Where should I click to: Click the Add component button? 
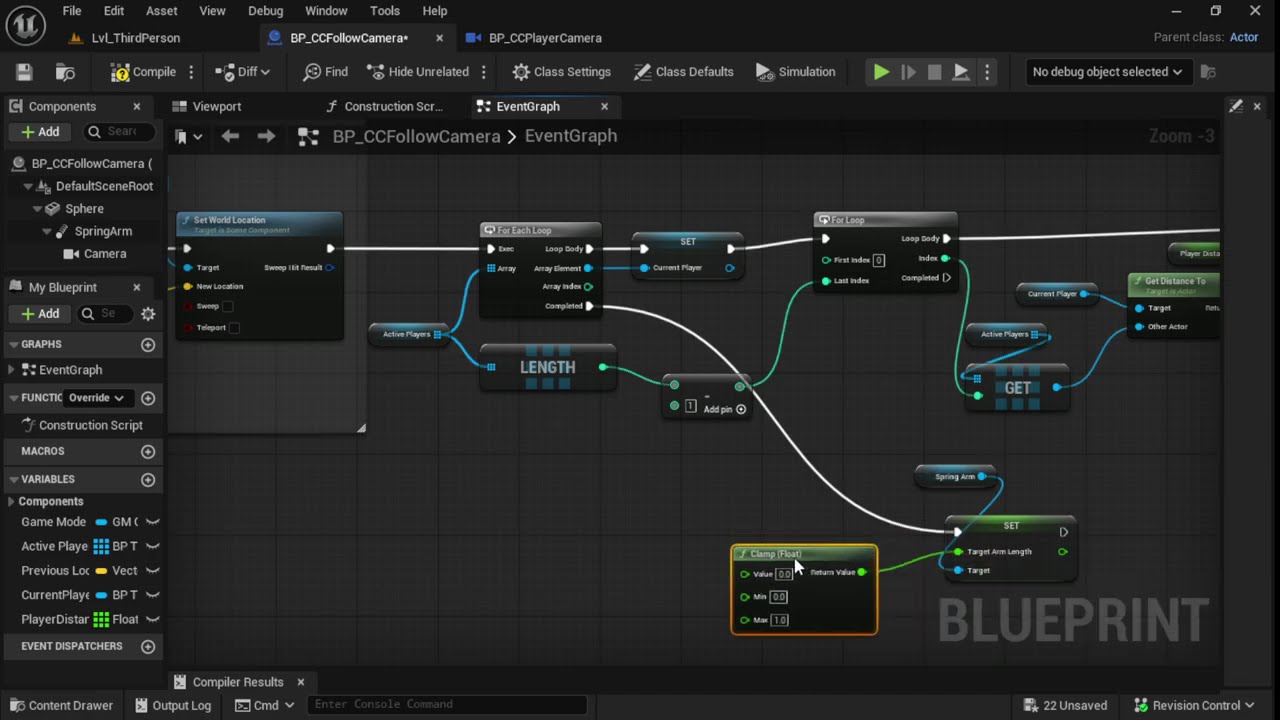pyautogui.click(x=38, y=131)
